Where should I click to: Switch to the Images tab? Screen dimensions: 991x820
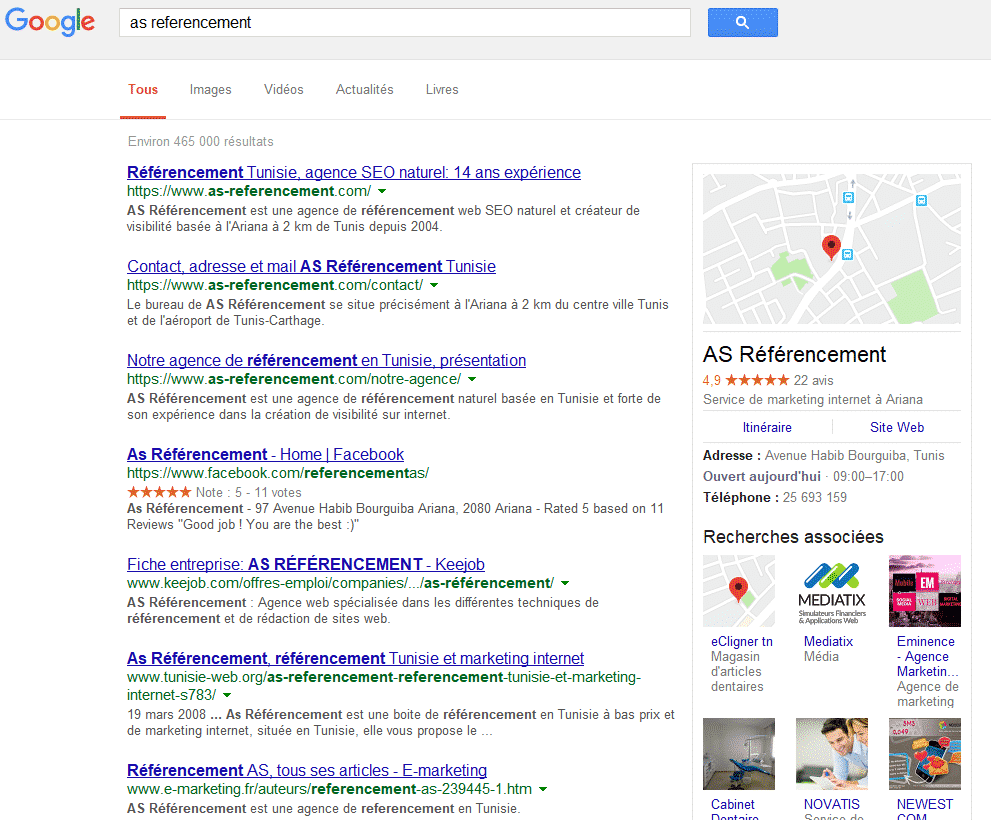coord(210,90)
